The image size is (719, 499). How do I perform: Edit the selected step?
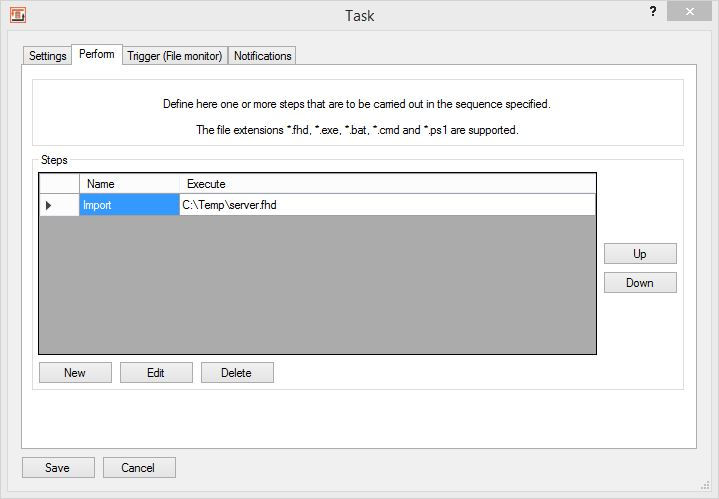(x=156, y=373)
